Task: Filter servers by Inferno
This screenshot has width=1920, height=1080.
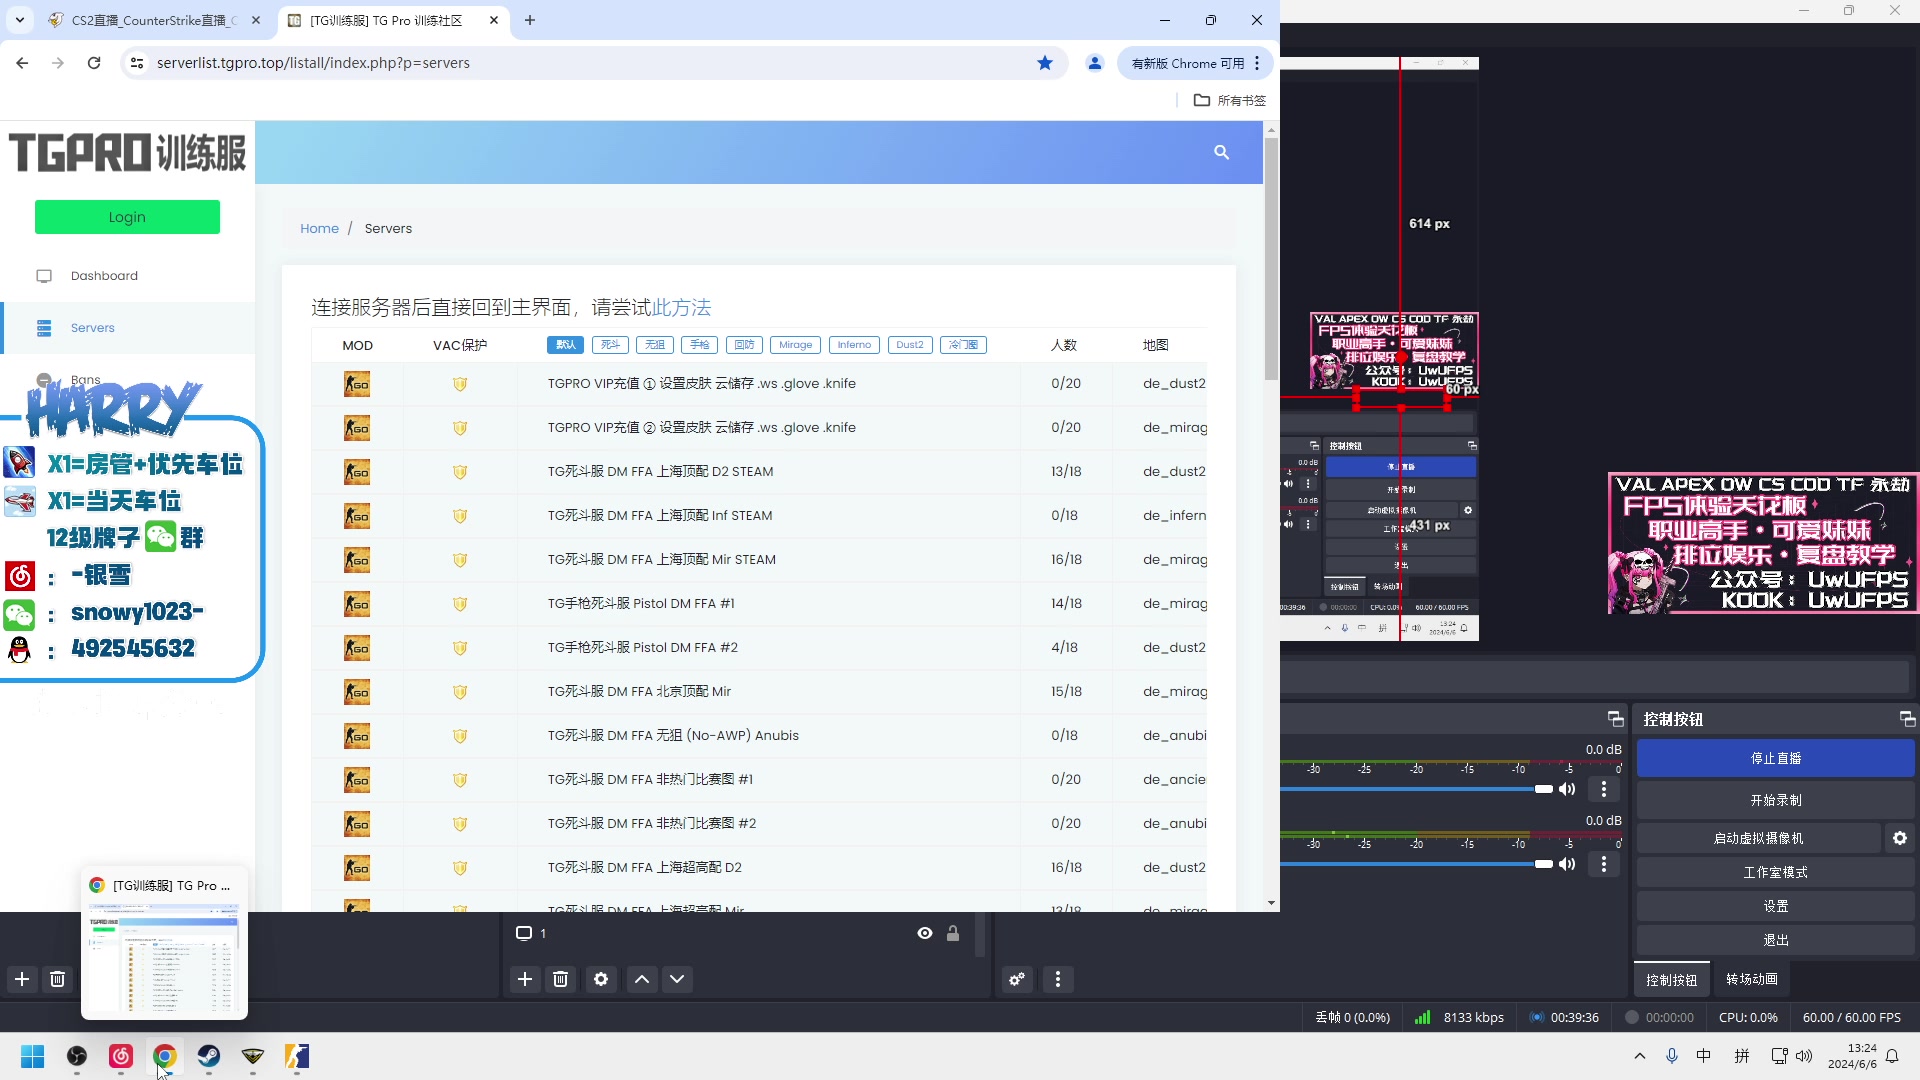Action: click(855, 345)
